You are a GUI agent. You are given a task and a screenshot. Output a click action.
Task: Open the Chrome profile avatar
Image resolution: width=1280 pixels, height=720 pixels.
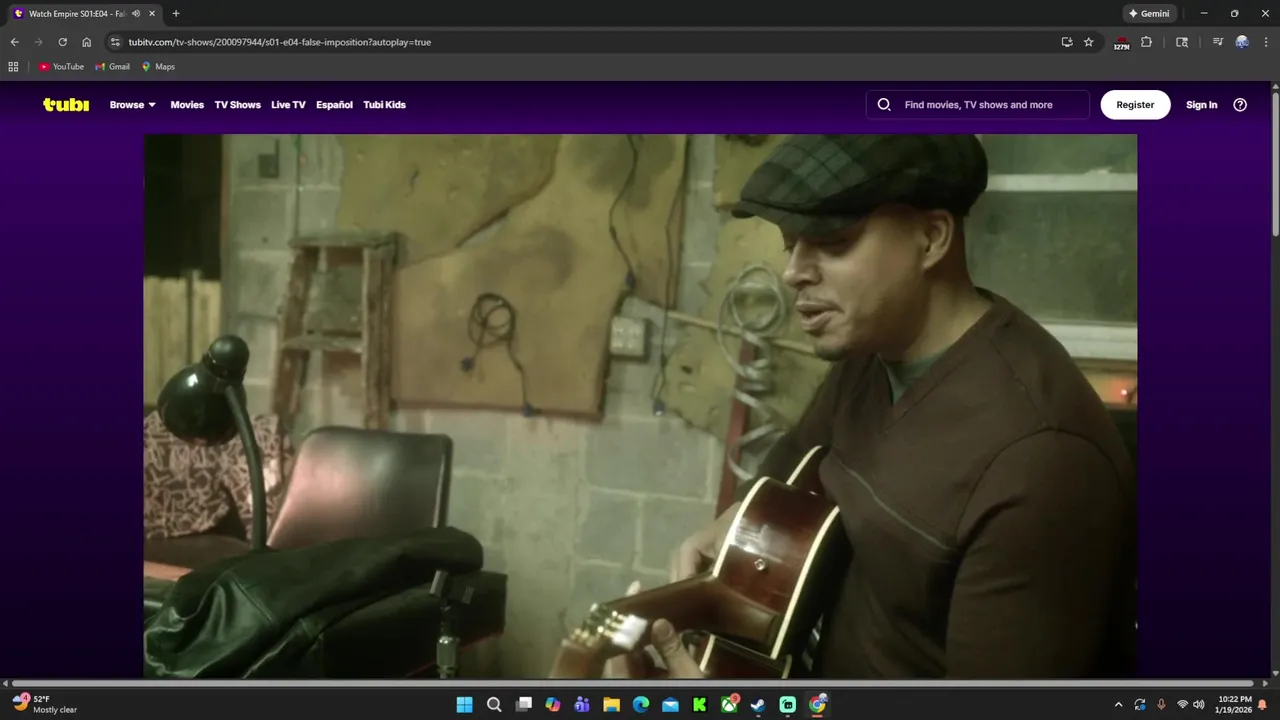pos(1242,42)
